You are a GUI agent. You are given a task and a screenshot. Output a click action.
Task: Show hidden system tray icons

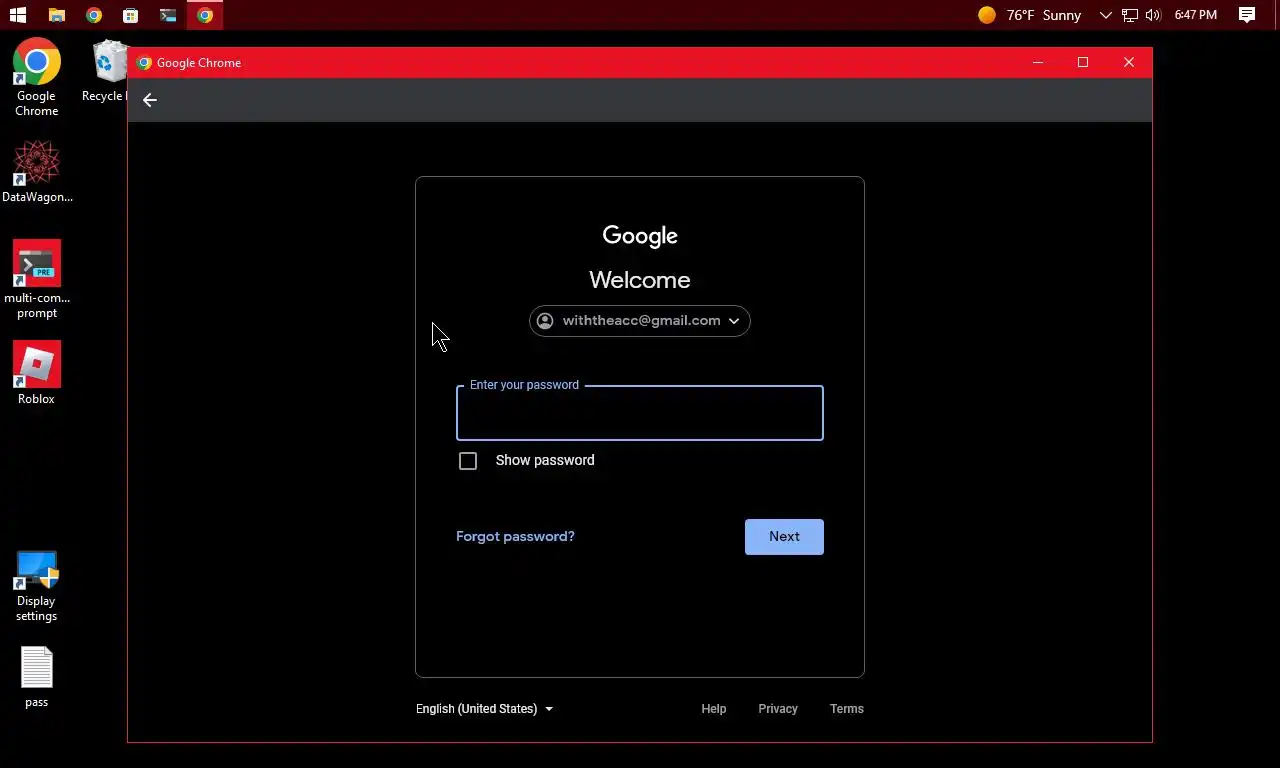(1105, 15)
